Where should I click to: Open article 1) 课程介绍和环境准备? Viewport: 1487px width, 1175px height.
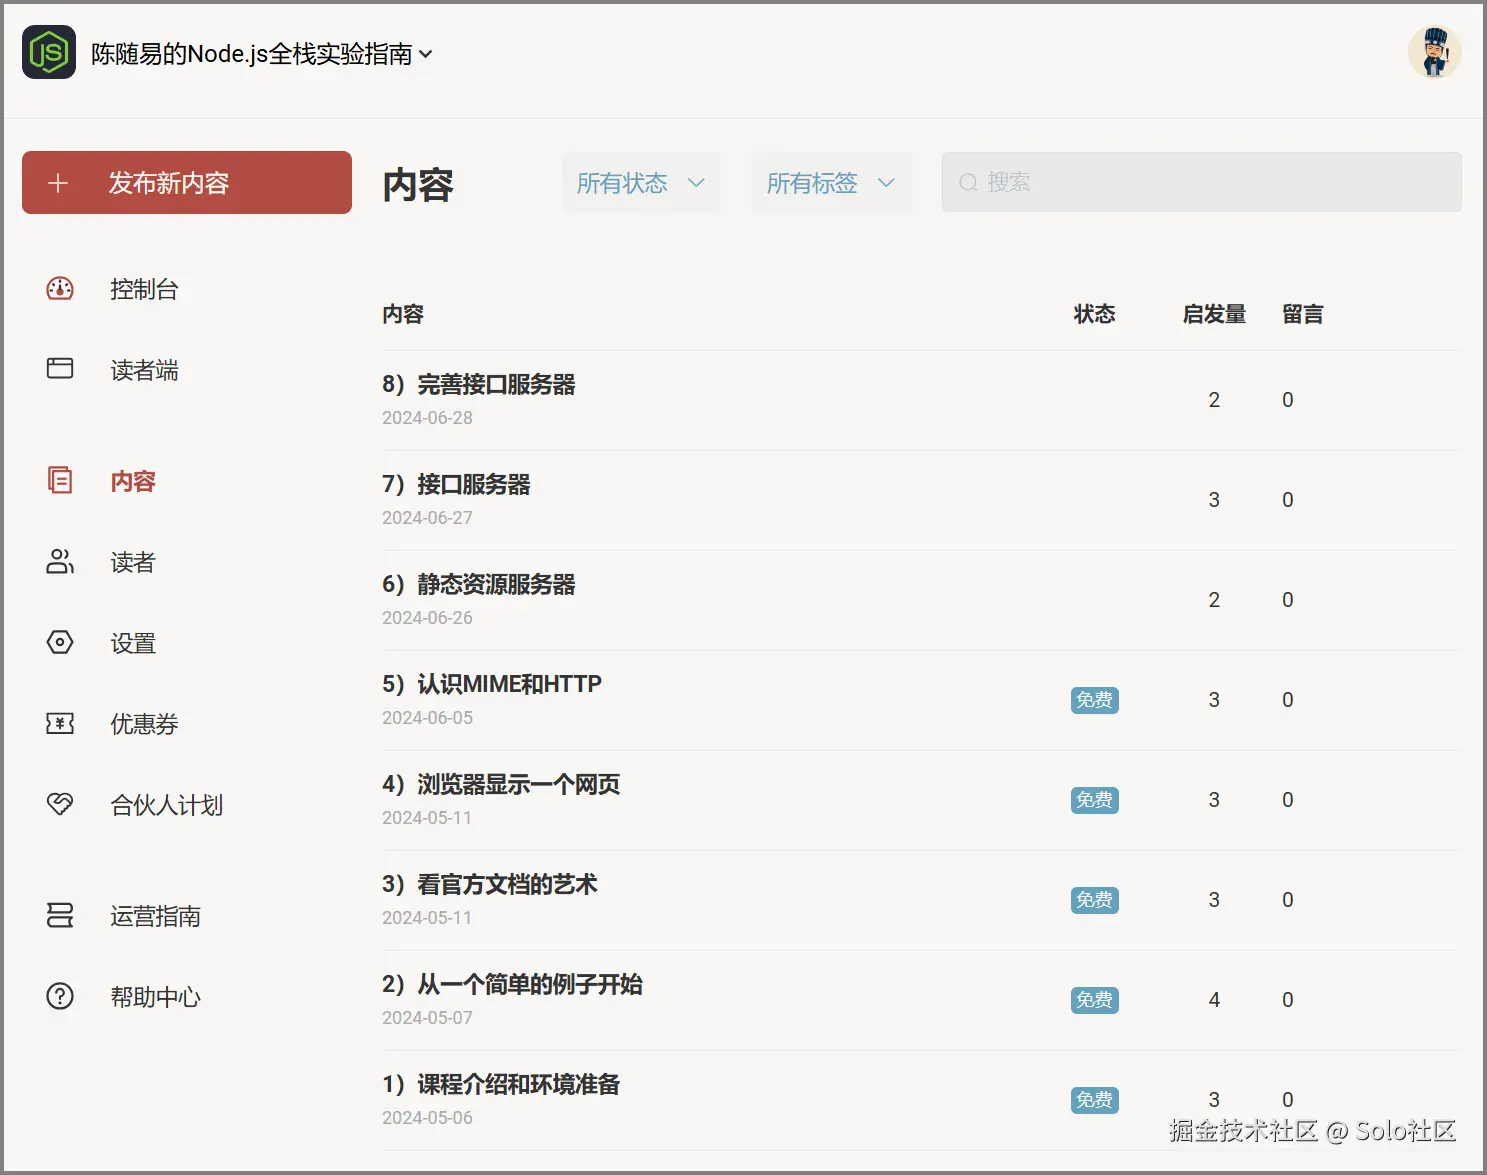[x=501, y=1084]
